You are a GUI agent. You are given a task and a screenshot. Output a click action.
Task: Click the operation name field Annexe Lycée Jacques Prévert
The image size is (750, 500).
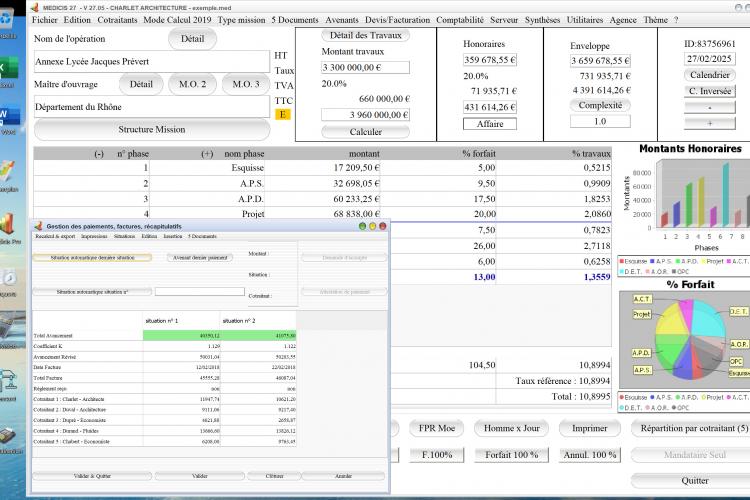tap(152, 62)
